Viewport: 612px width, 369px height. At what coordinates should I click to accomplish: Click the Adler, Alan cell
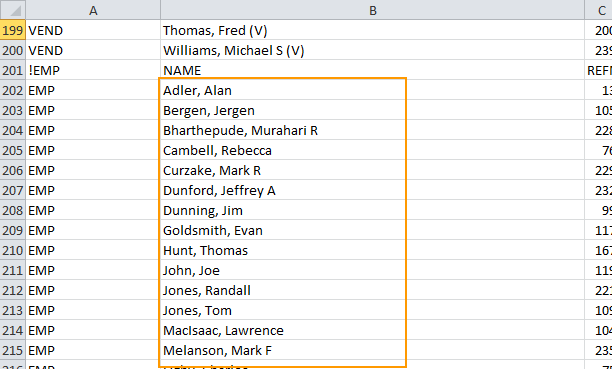click(372, 90)
